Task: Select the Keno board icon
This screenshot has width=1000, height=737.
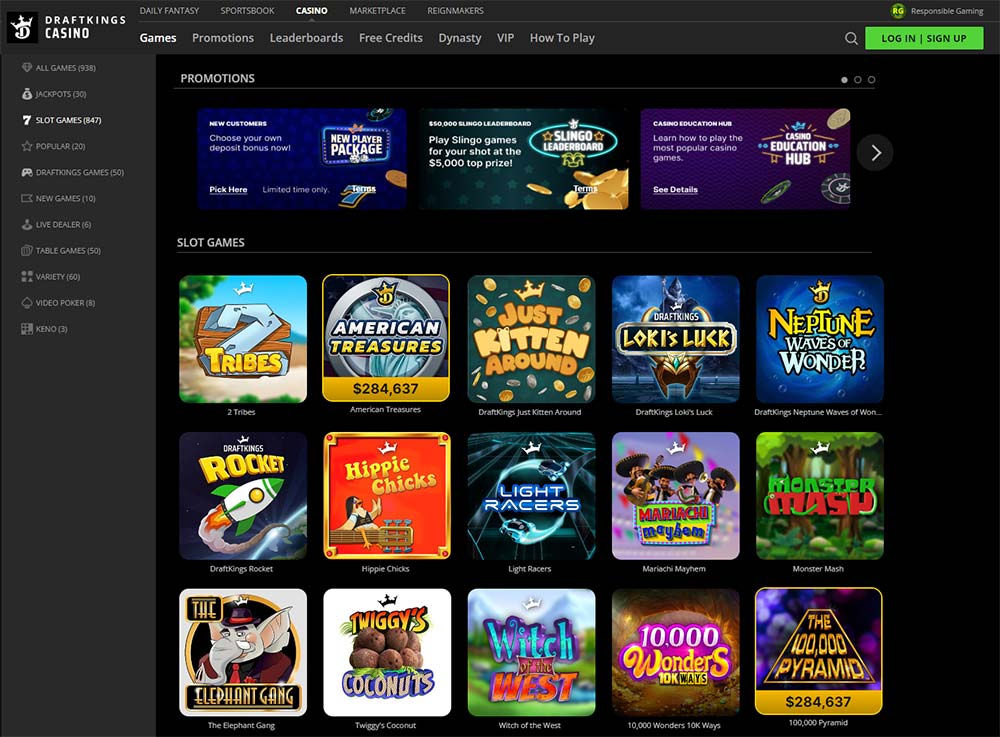Action: click(27, 329)
